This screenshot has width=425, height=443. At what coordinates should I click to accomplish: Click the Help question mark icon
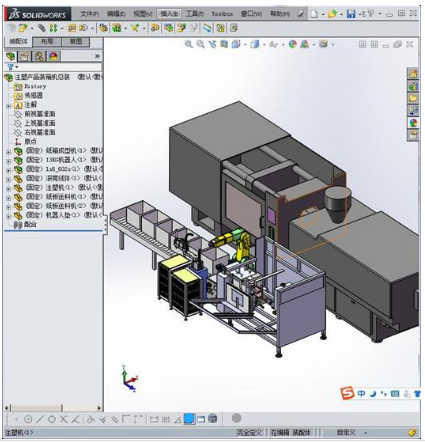371,14
